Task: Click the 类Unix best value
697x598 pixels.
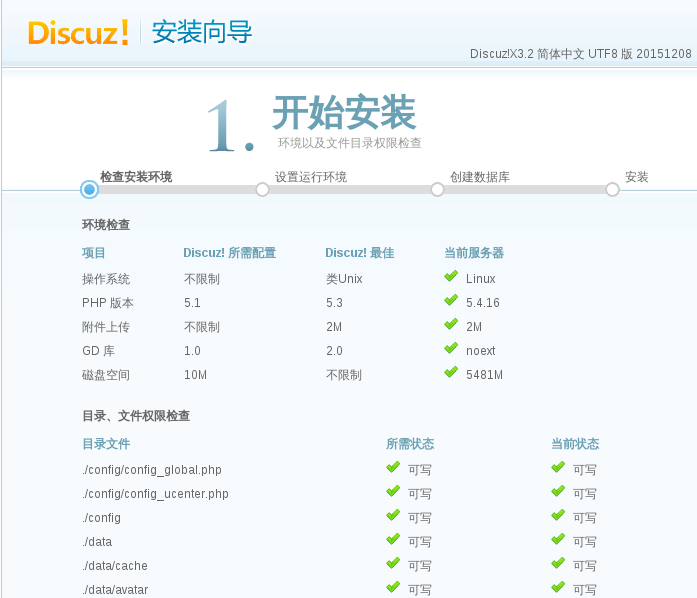Action: 344,279
